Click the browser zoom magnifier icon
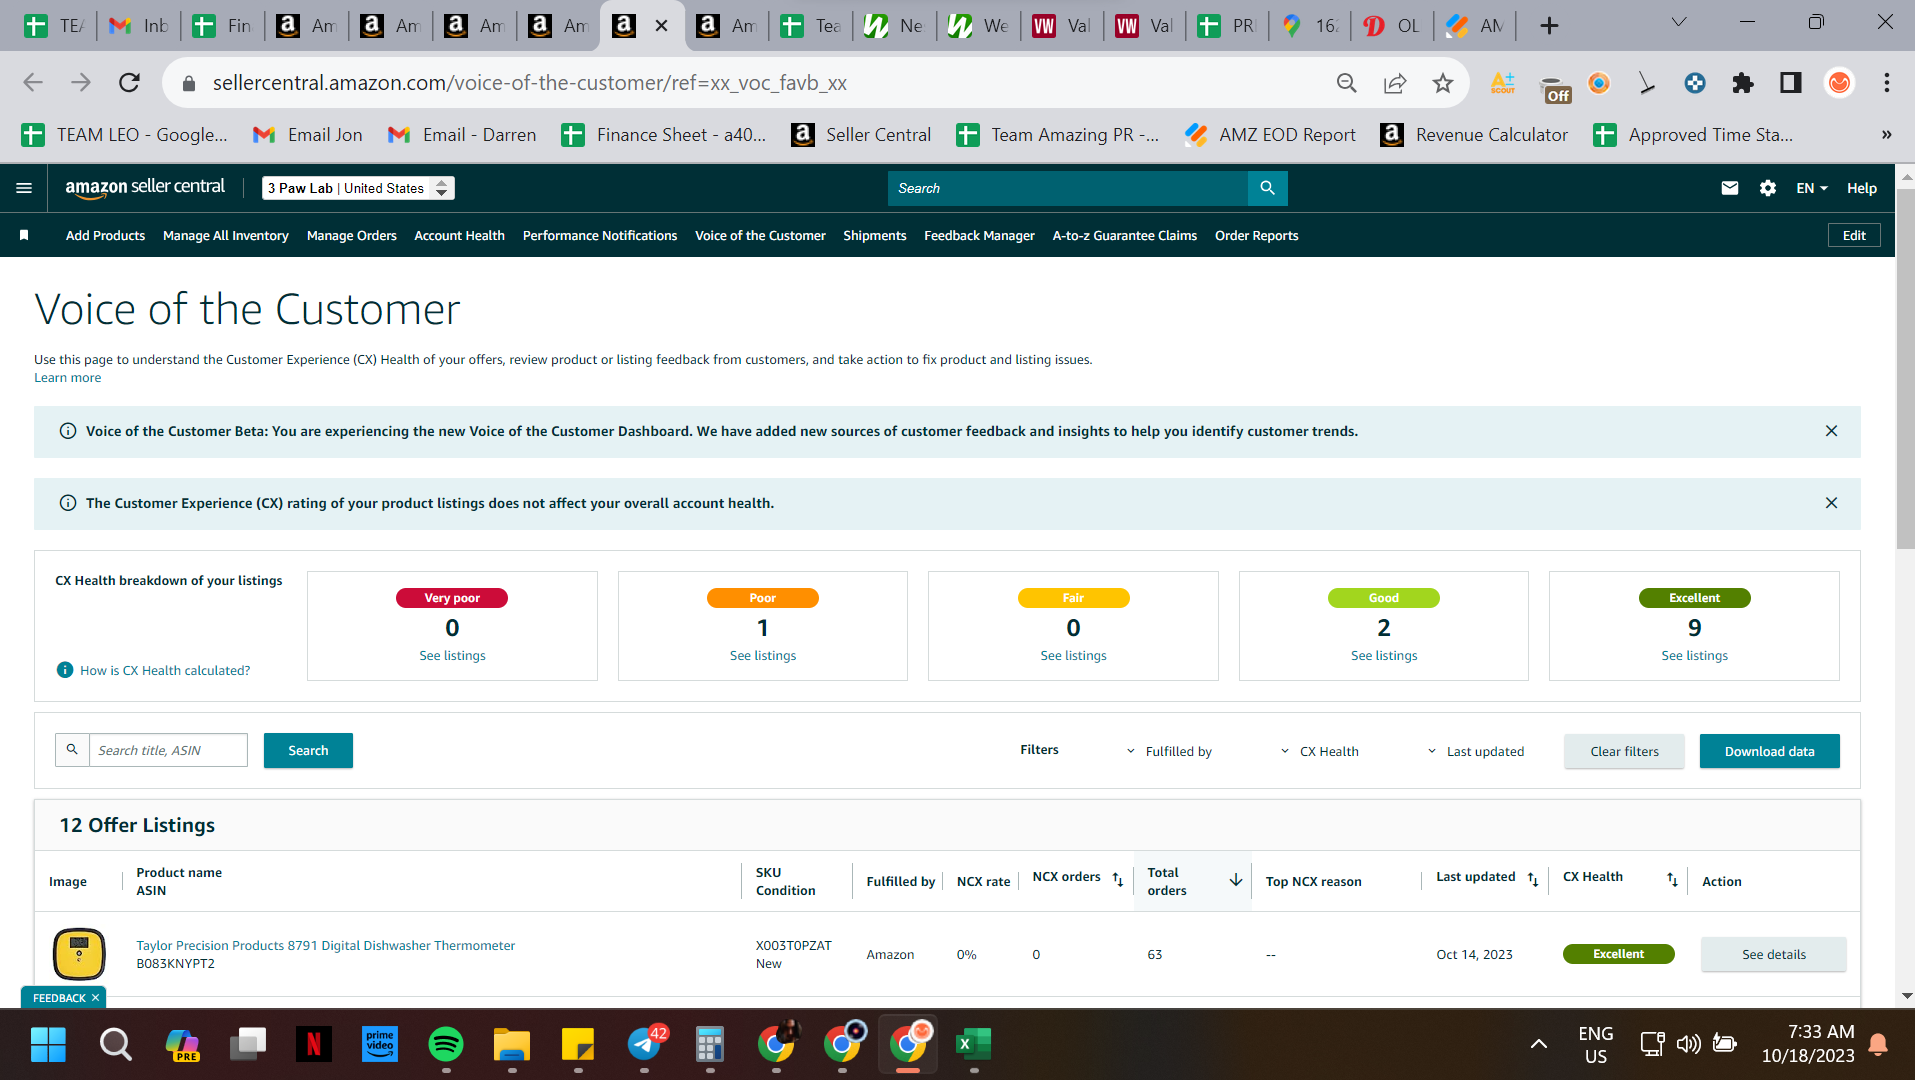 tap(1346, 83)
